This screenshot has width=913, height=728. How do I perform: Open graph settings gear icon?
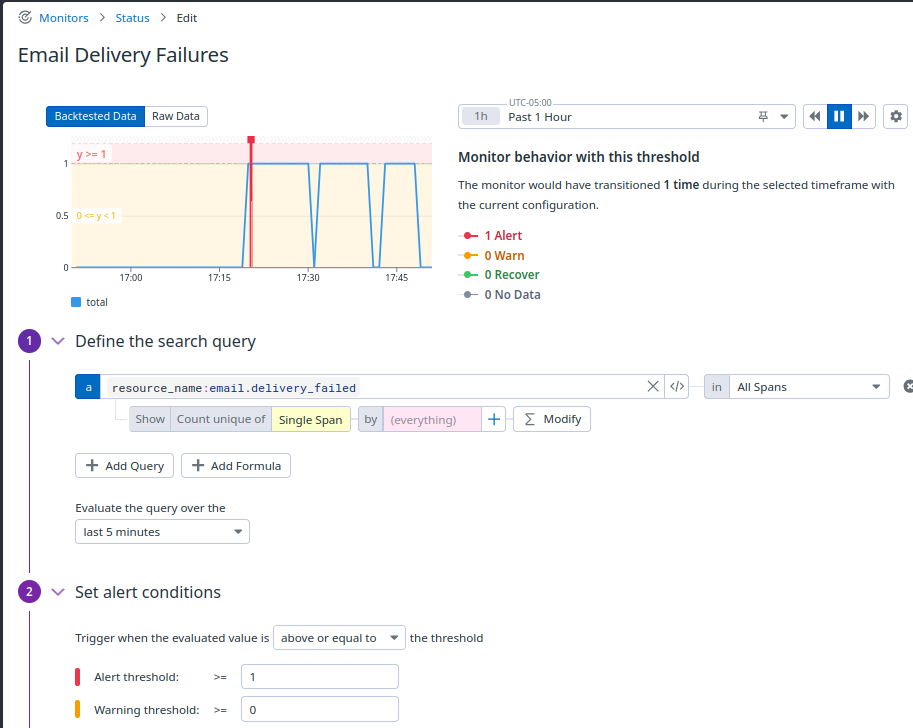click(x=896, y=116)
